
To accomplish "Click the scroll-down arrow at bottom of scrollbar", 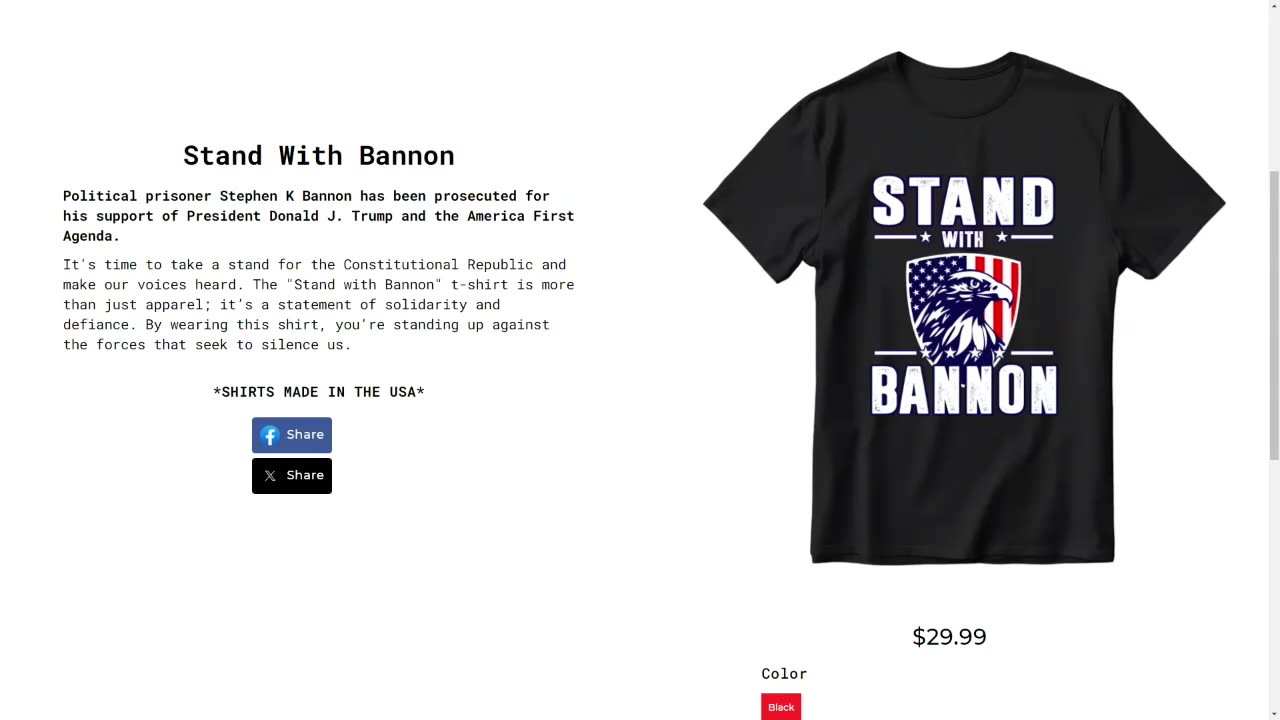I will coord(1272,714).
